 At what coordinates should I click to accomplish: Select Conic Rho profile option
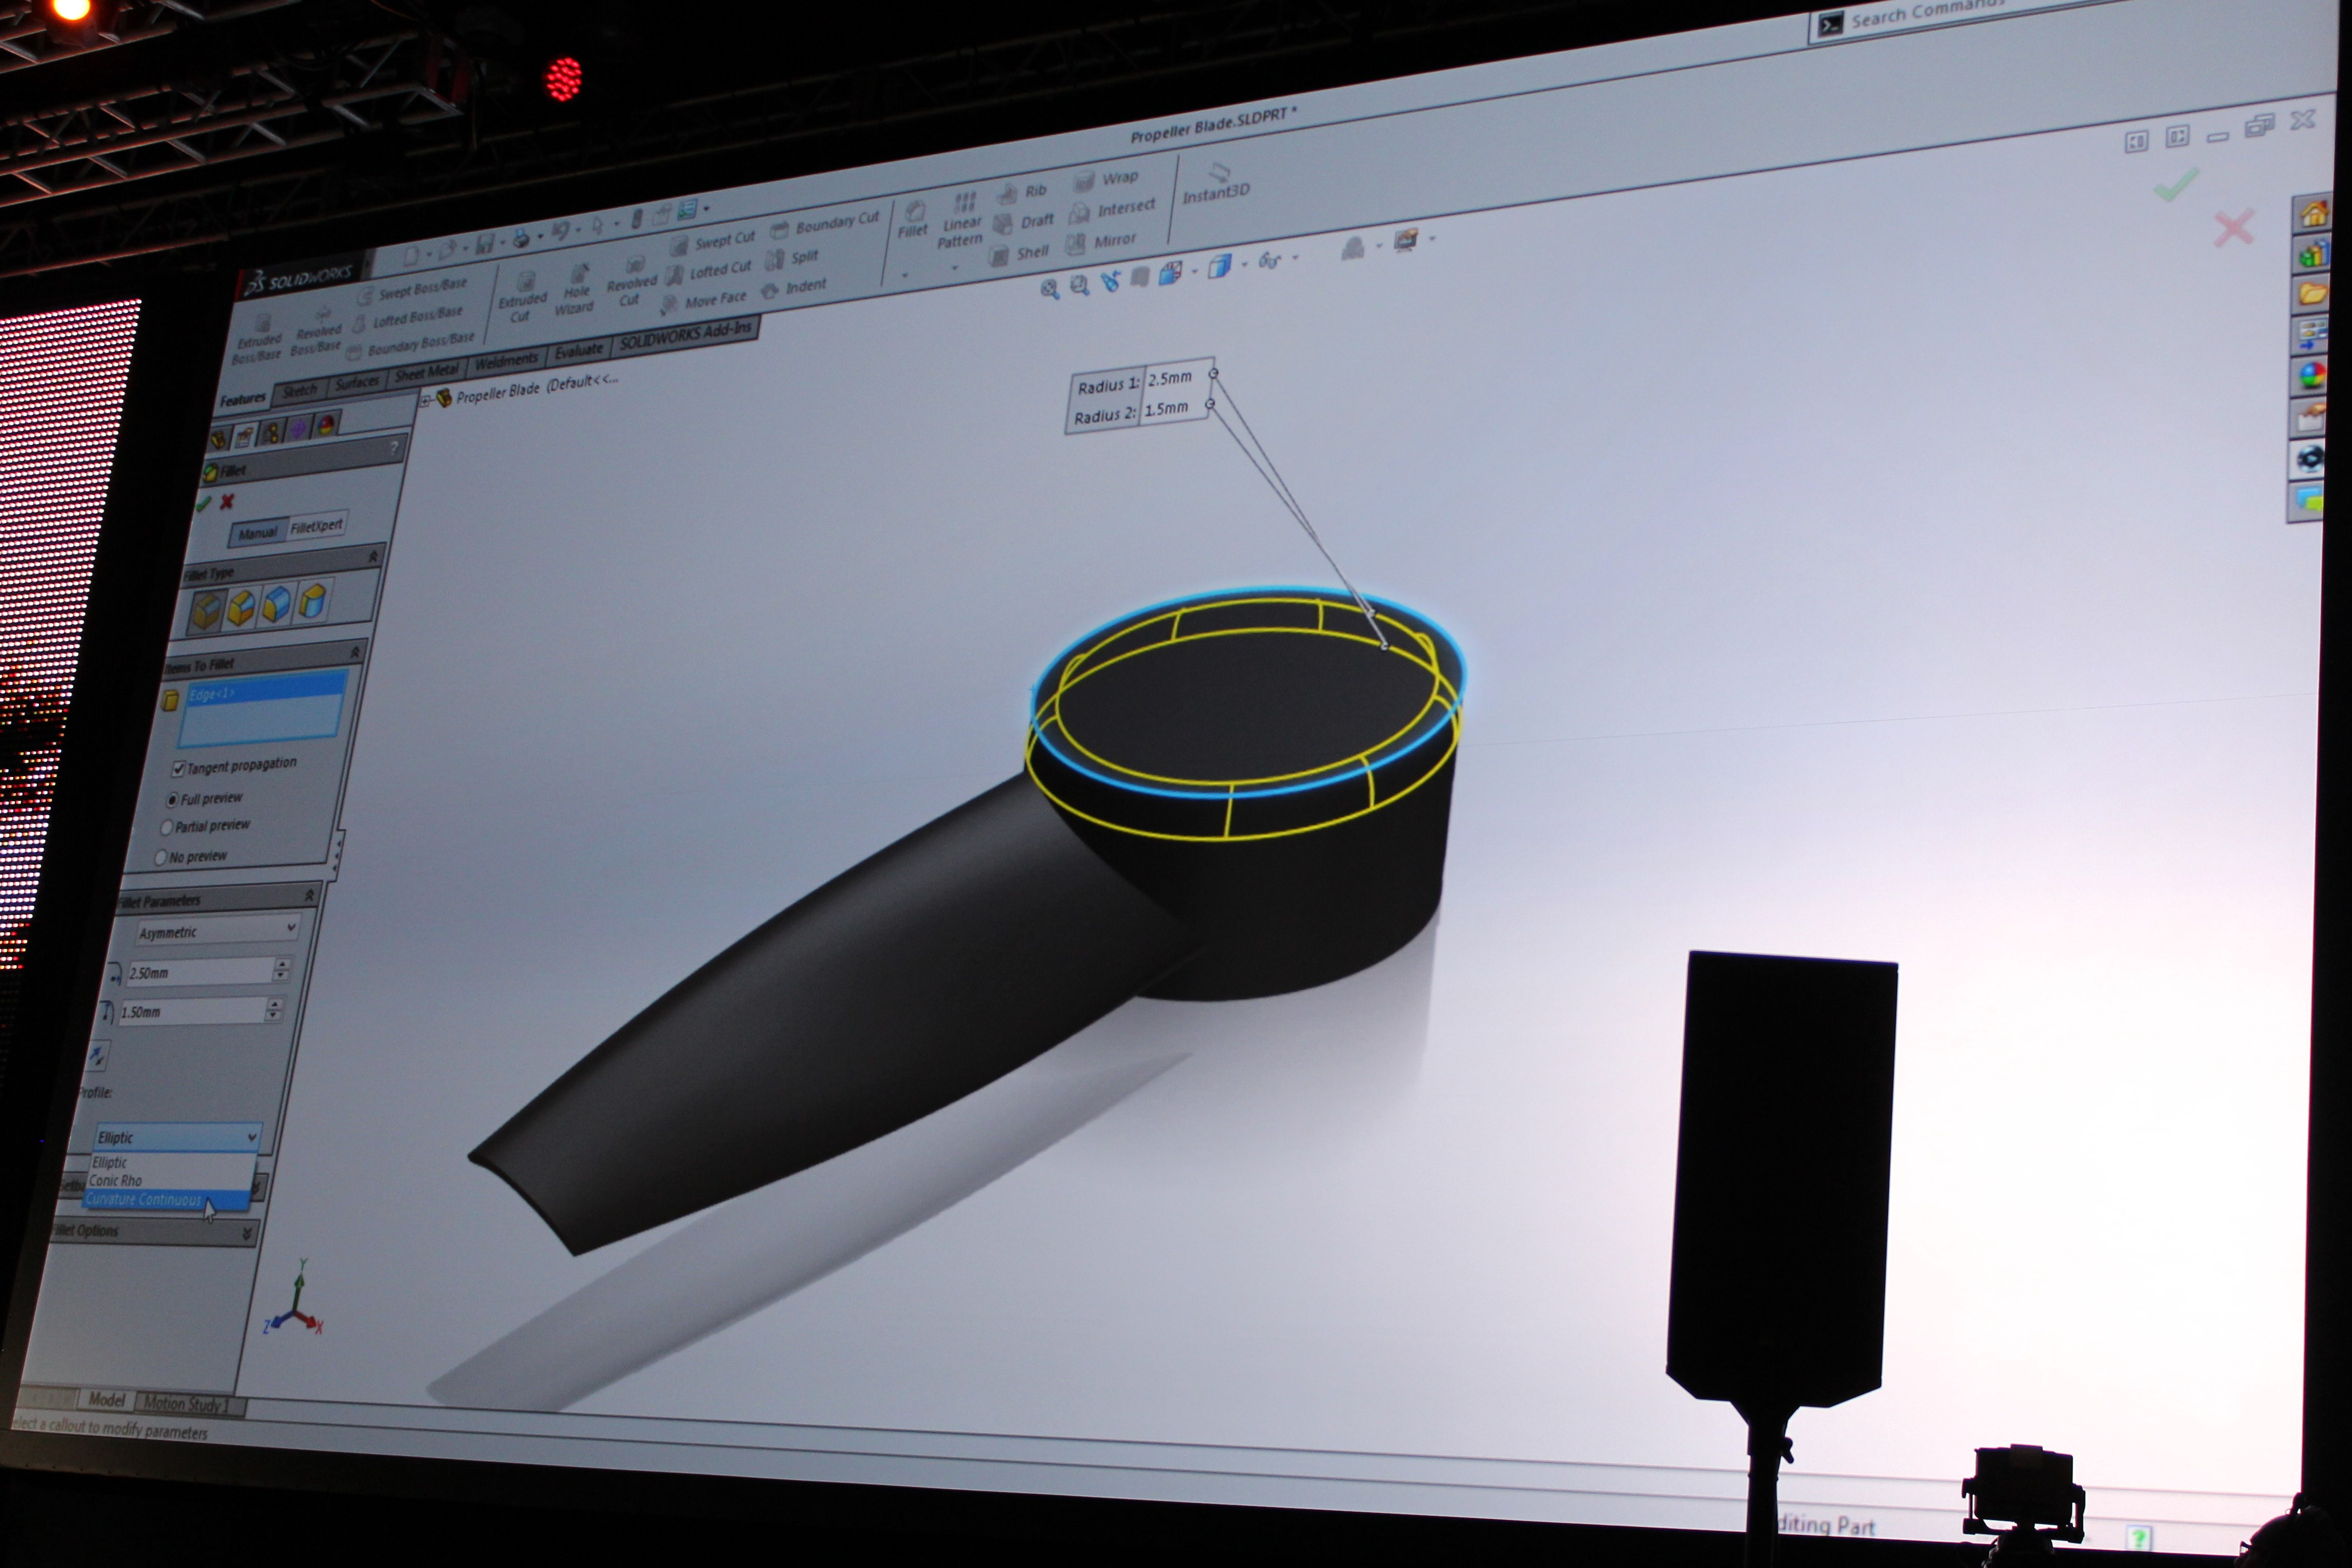[x=116, y=1181]
